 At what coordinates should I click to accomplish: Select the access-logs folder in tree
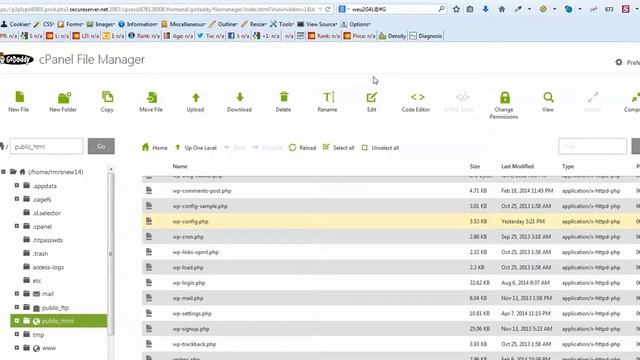pyautogui.click(x=48, y=267)
